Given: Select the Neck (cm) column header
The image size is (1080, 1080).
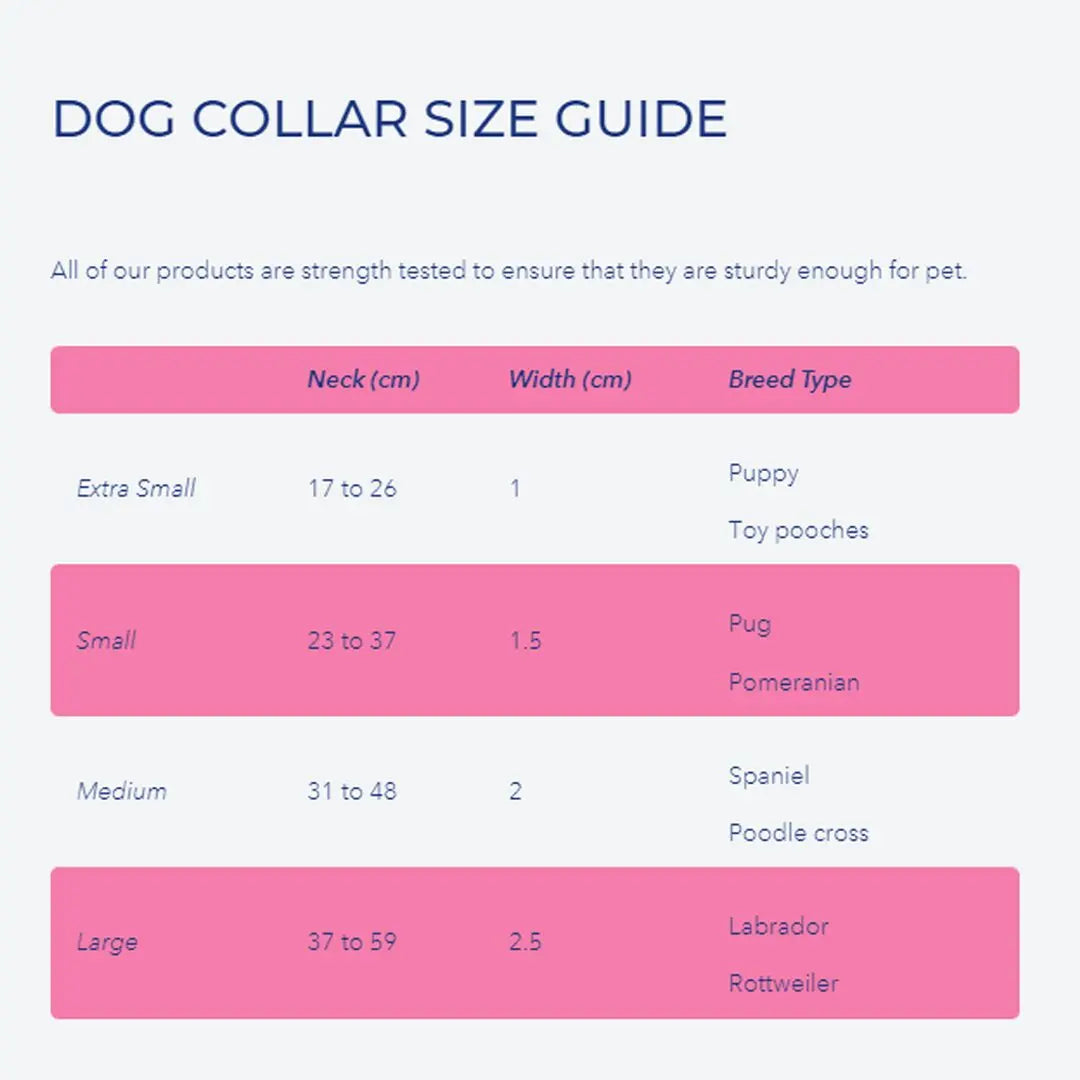Looking at the screenshot, I should pos(363,380).
